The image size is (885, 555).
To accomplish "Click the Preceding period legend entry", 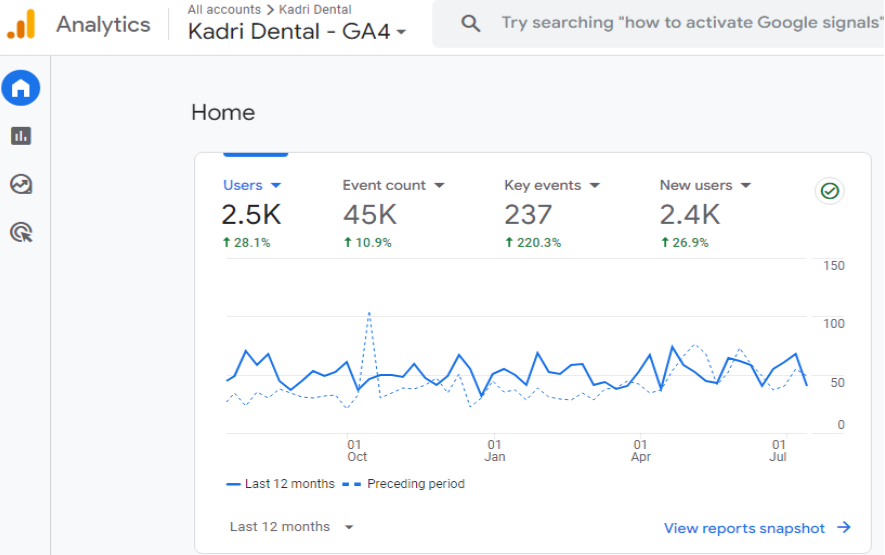I will pyautogui.click(x=404, y=484).
